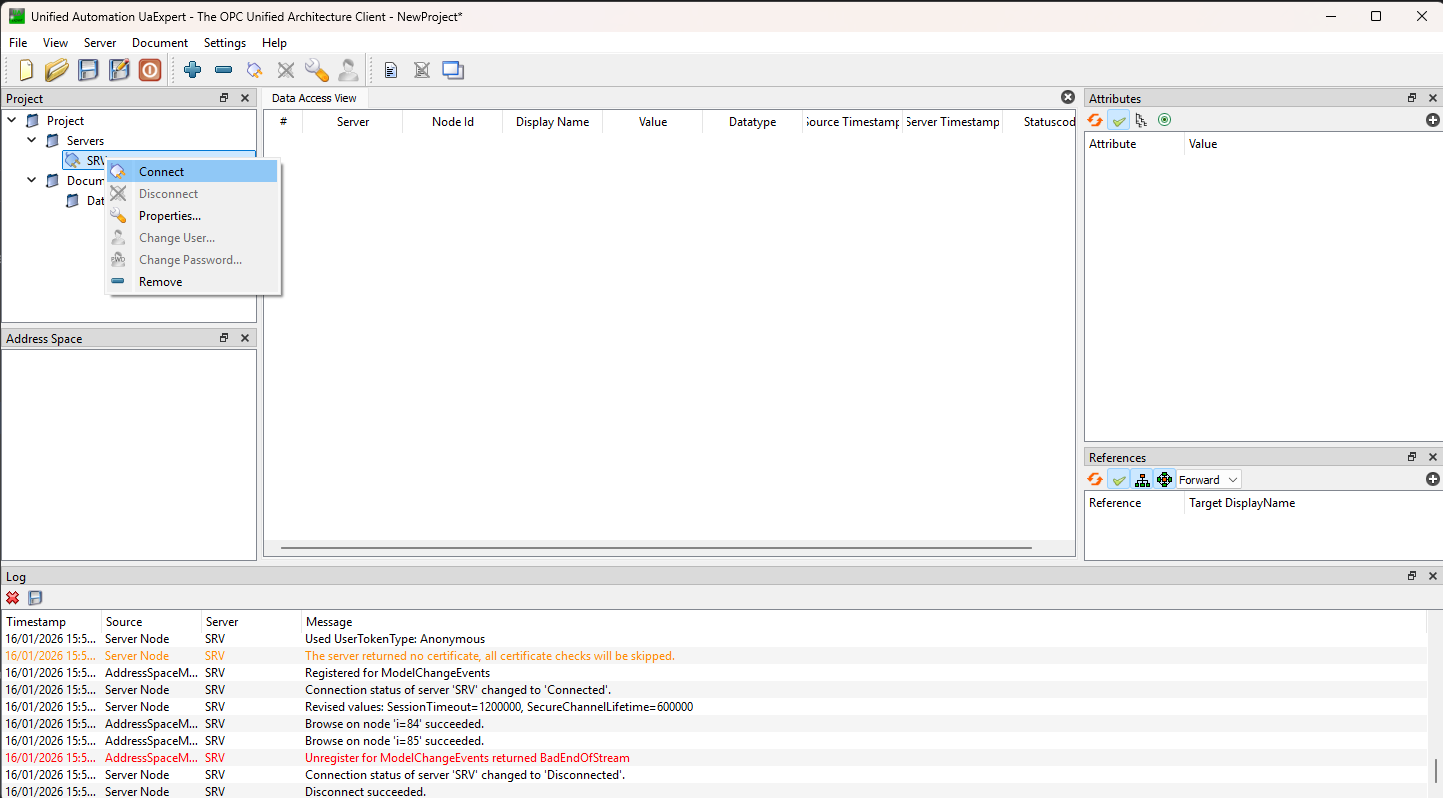Click the red power Quit icon in toolbar

150,70
